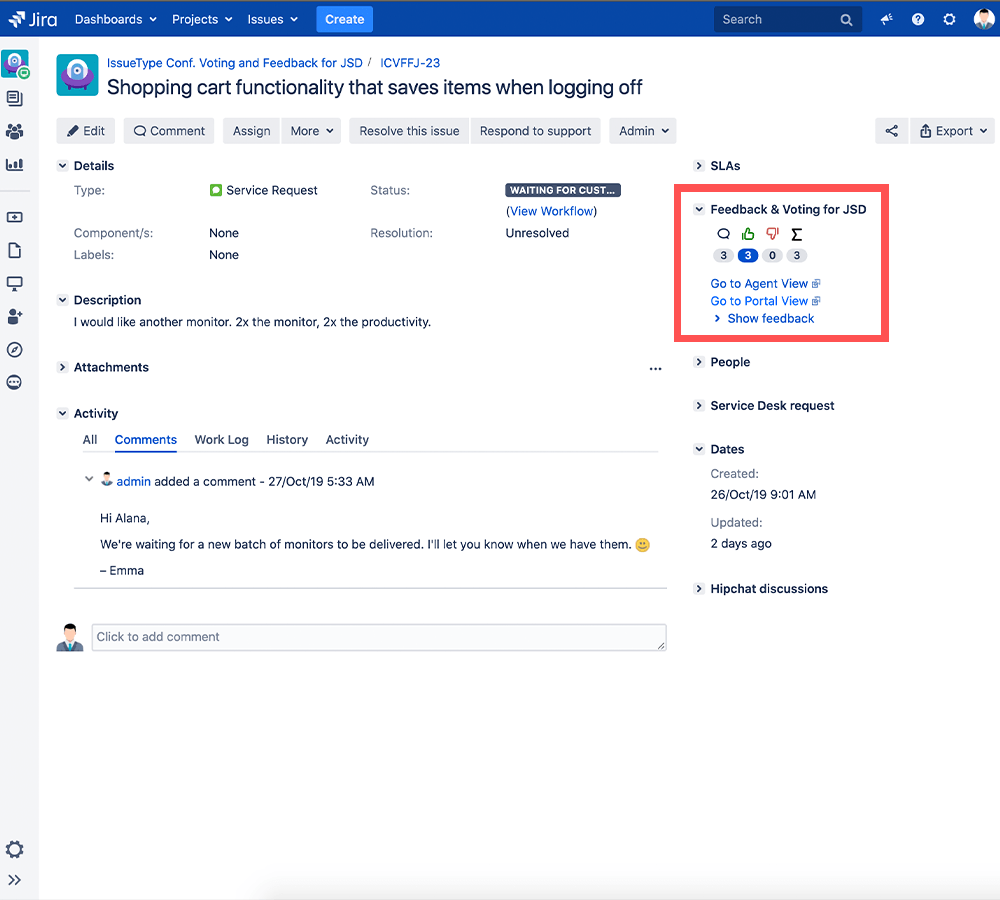Click the large project avatar beside the title
1000x900 pixels.
coord(77,75)
